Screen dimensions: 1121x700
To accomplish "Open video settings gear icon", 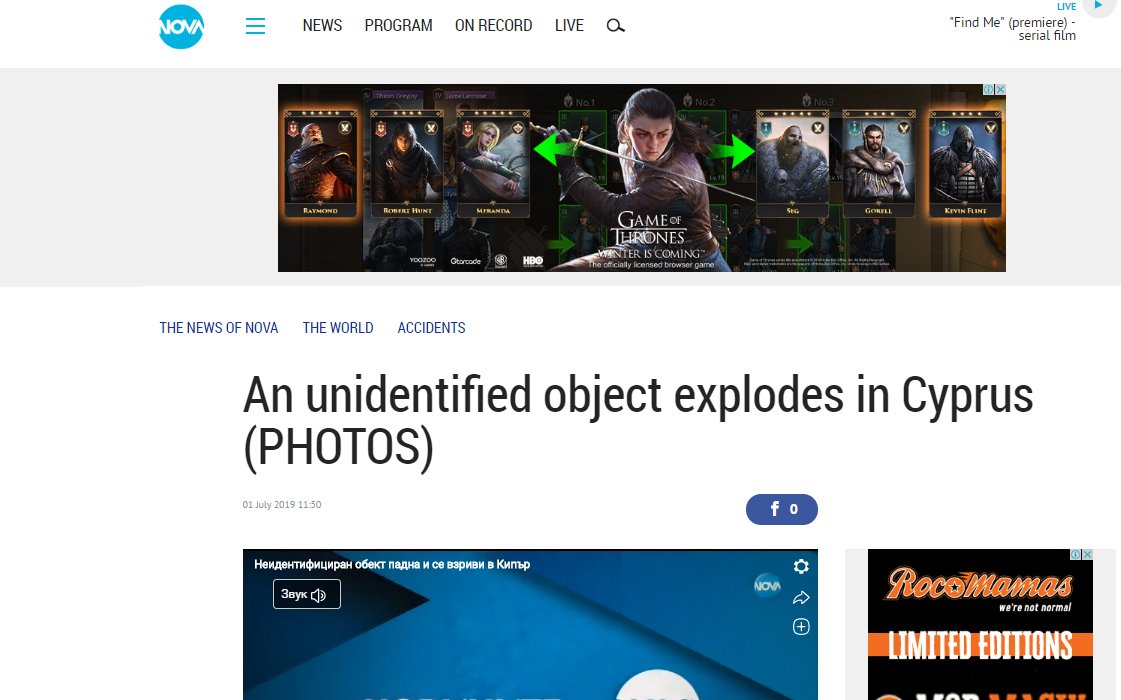I will pos(801,566).
